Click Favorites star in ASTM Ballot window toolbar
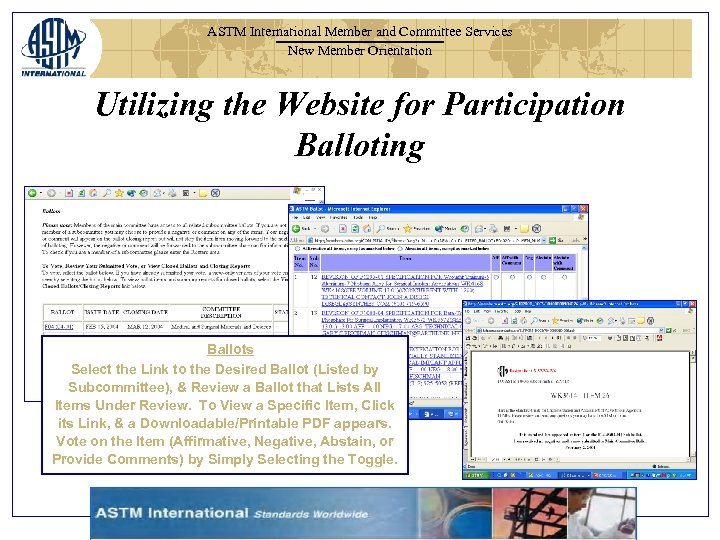This screenshot has width=720, height=540. pyautogui.click(x=408, y=229)
